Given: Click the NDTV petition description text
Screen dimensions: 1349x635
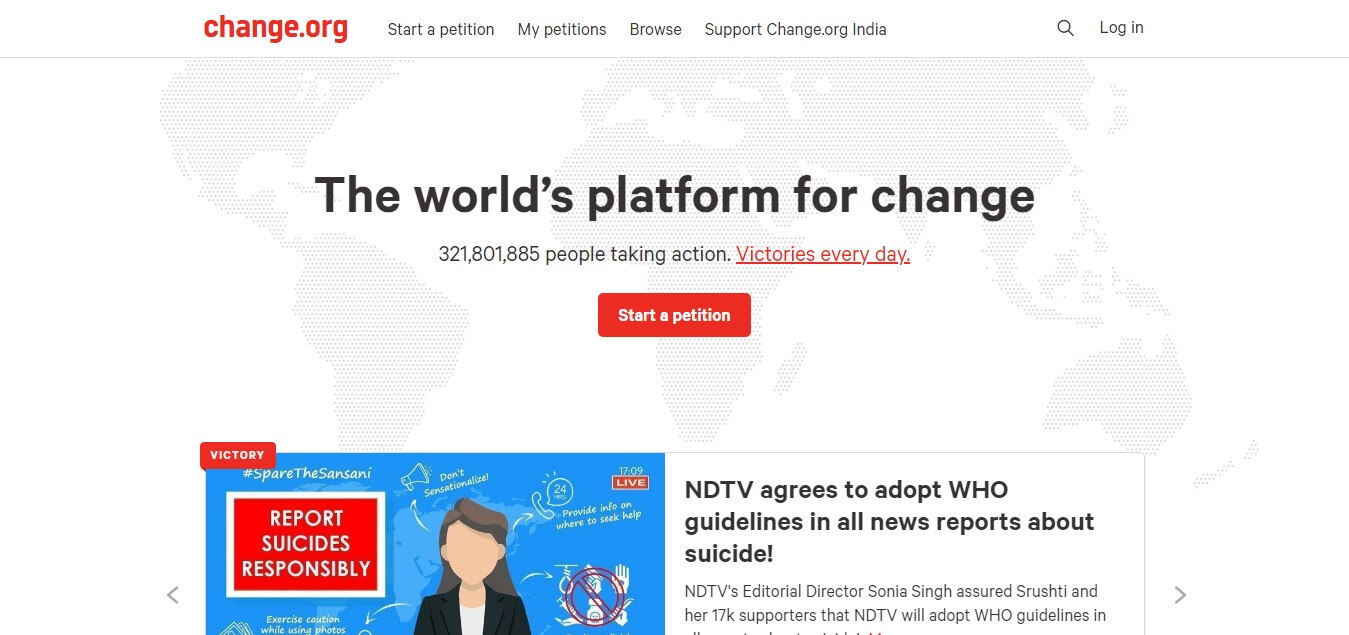Looking at the screenshot, I should click(895, 608).
